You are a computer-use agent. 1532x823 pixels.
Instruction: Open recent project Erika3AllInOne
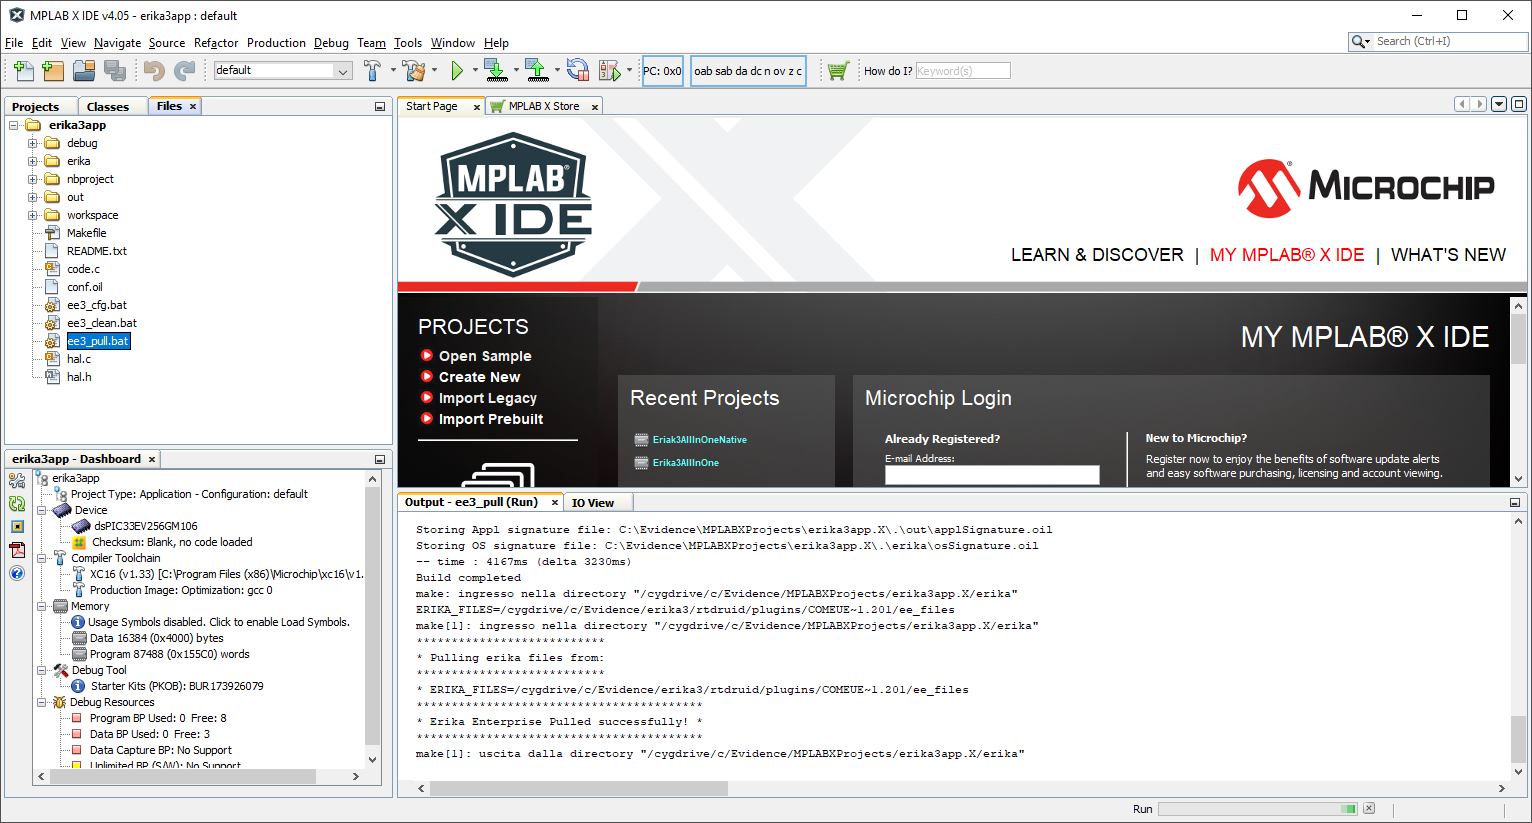pos(686,463)
